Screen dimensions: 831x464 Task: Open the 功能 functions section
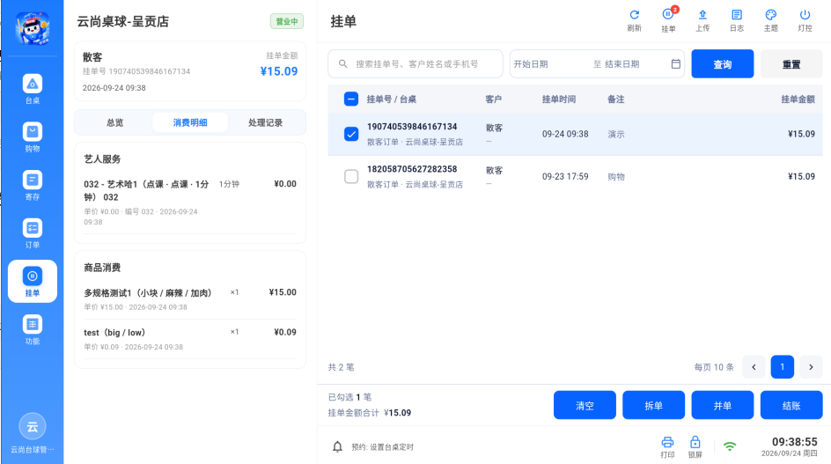(32, 329)
